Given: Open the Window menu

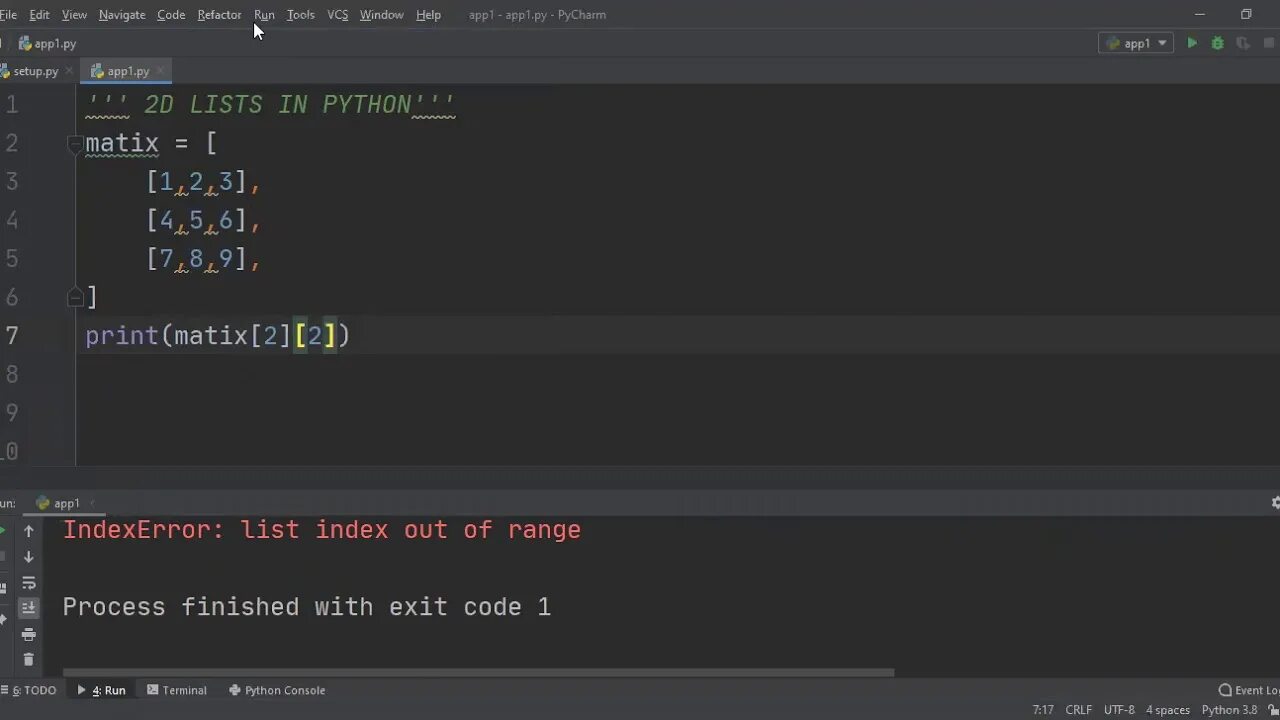Looking at the screenshot, I should point(381,15).
